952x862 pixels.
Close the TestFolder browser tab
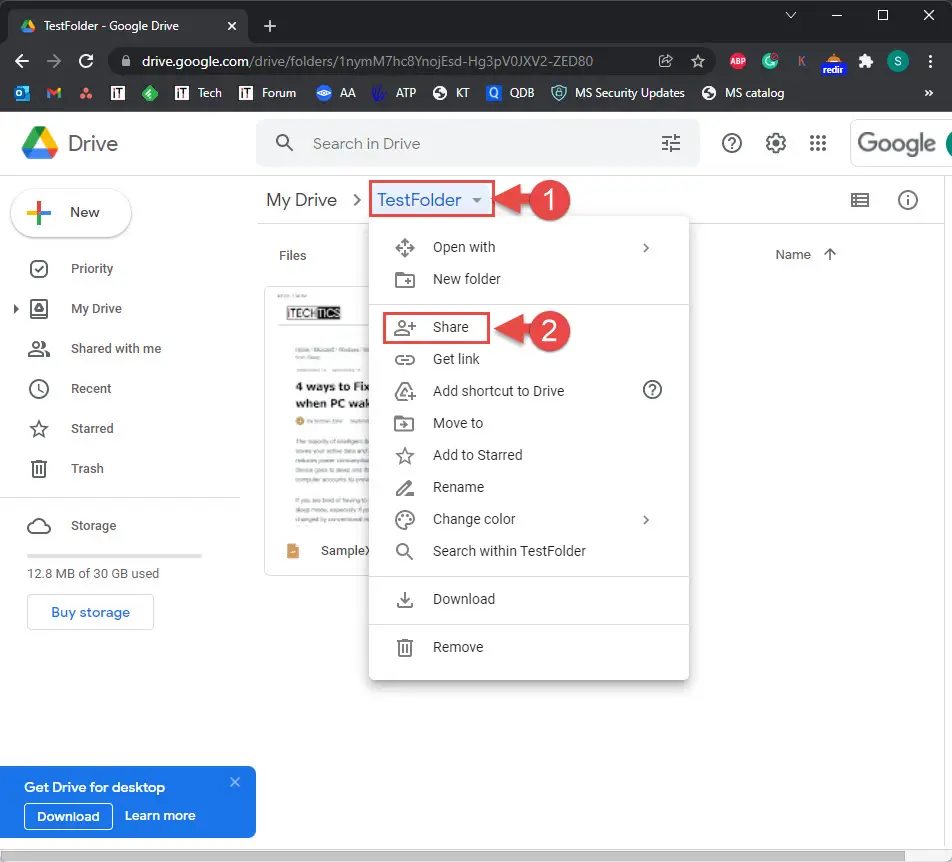pos(231,26)
